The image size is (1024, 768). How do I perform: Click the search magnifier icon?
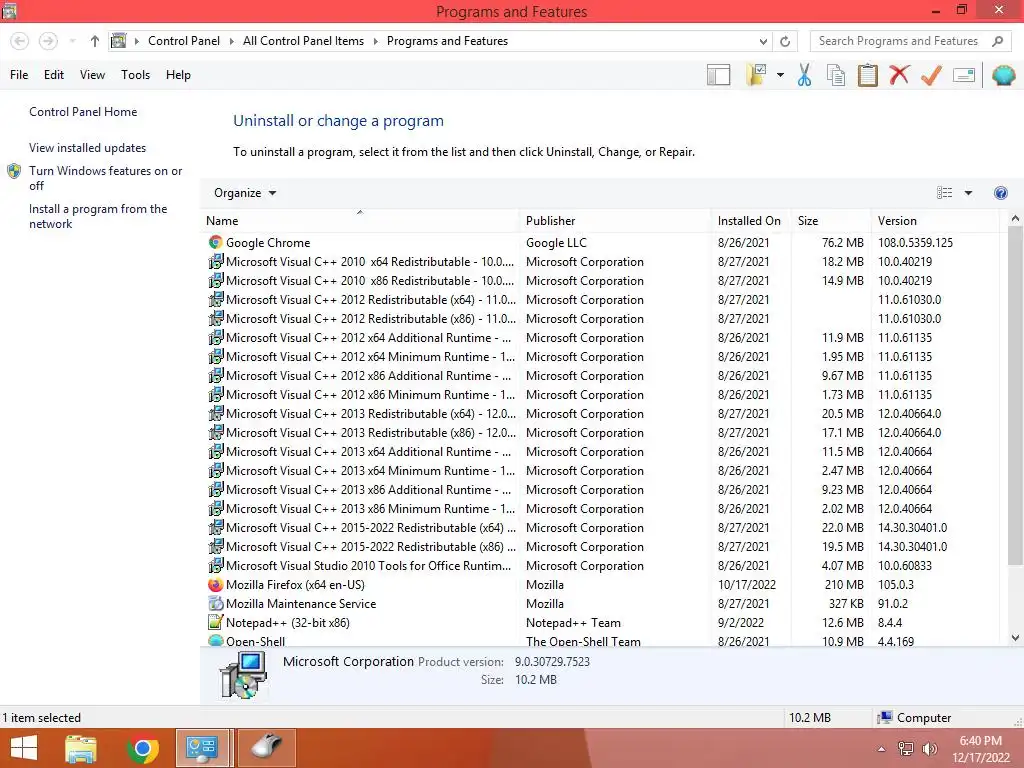[997, 41]
